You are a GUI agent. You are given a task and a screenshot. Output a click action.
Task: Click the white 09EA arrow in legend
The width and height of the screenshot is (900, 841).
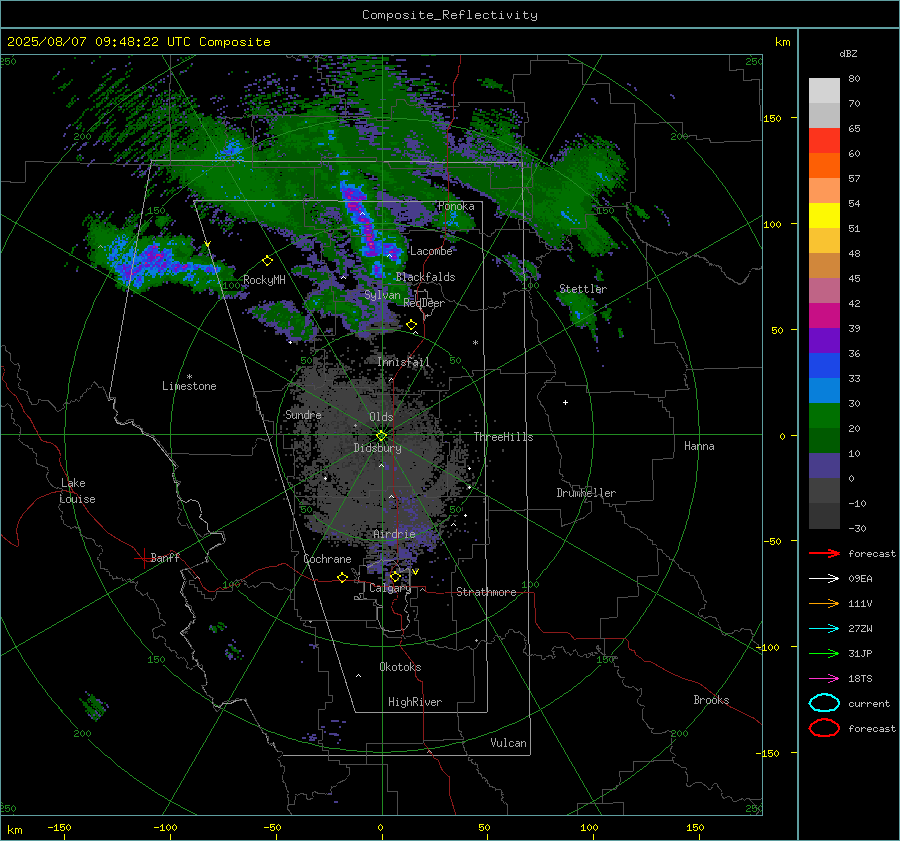pos(824,578)
